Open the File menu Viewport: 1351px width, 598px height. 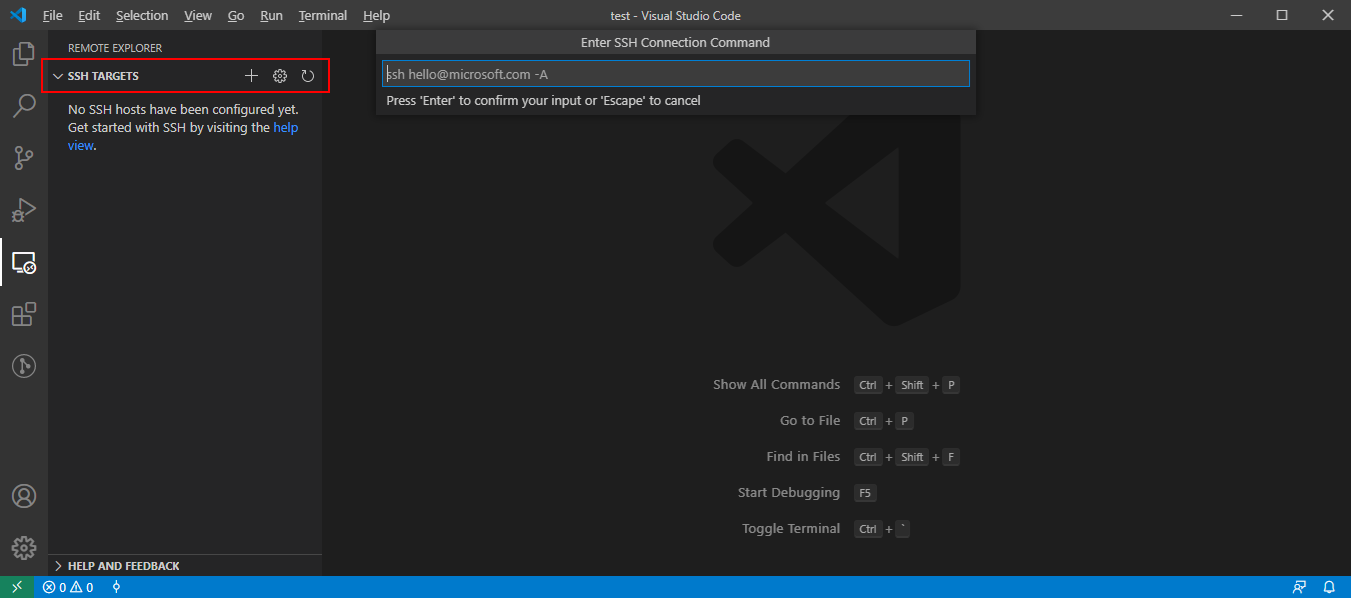point(52,16)
